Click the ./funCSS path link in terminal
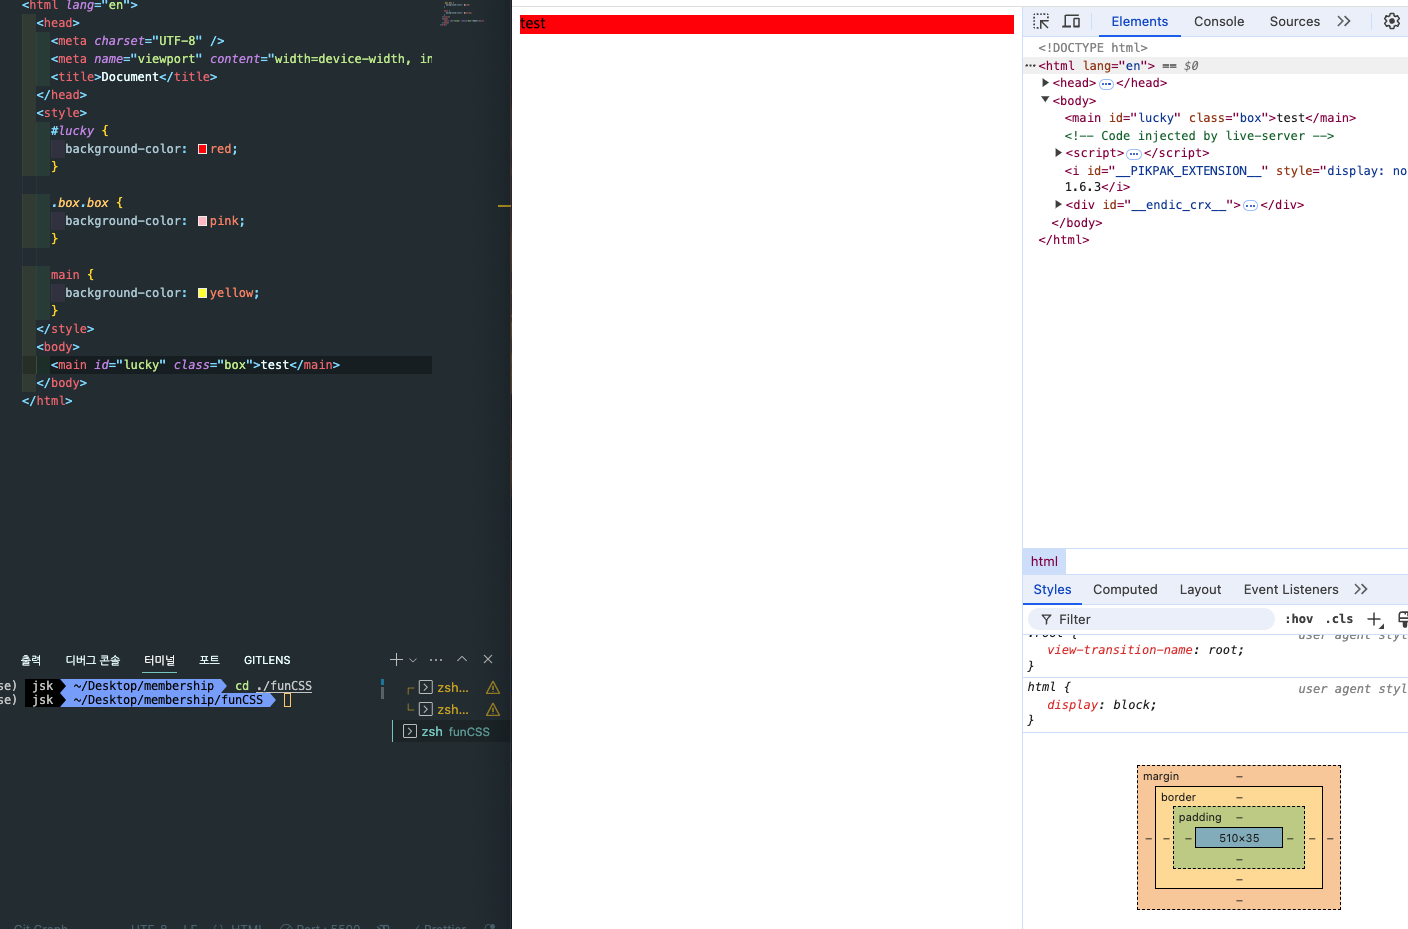The width and height of the screenshot is (1408, 929). (284, 686)
